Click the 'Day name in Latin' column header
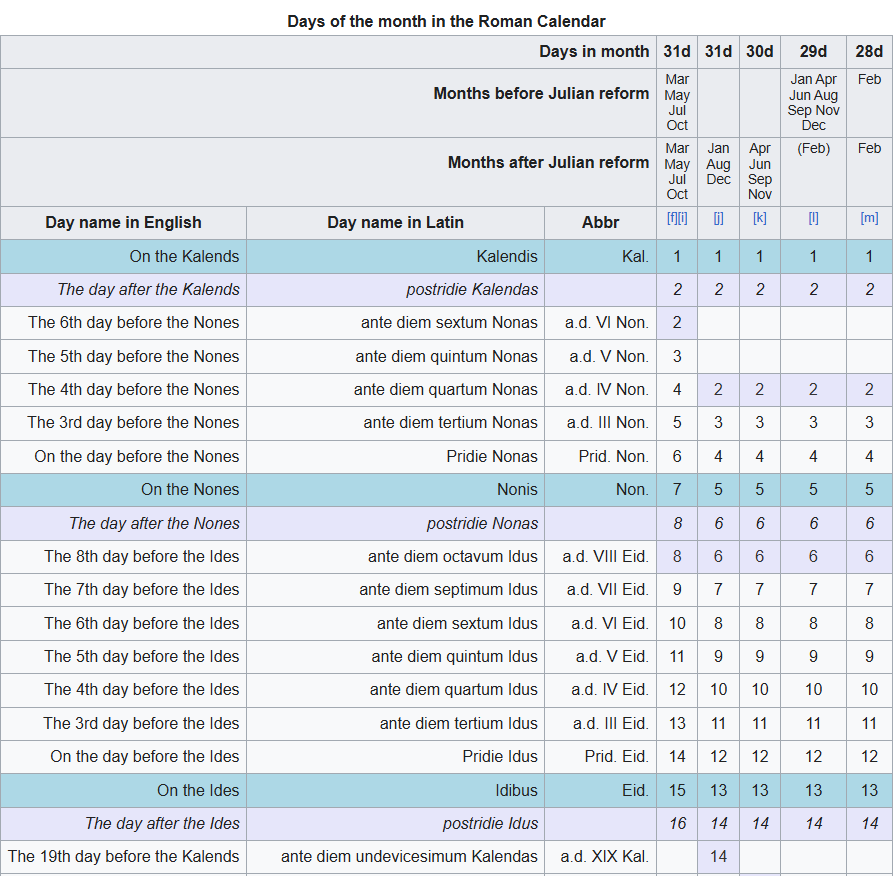The image size is (894, 876). tap(395, 222)
